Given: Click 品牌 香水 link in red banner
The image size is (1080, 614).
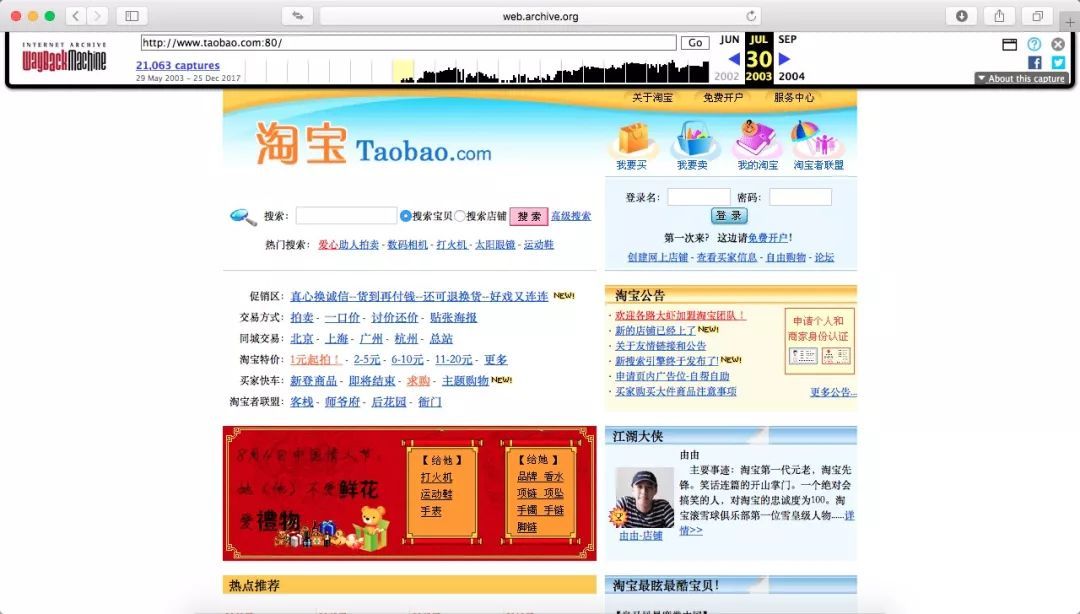Looking at the screenshot, I should coord(540,476).
